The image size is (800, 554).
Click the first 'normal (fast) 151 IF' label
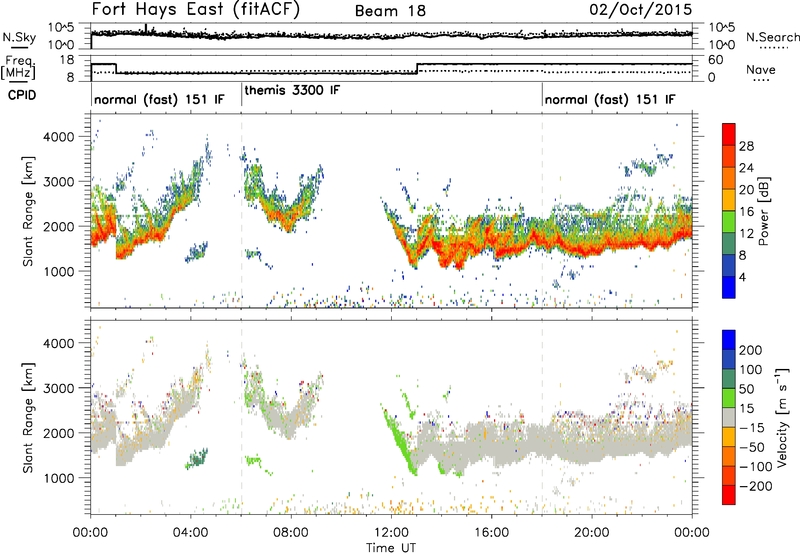click(x=159, y=99)
